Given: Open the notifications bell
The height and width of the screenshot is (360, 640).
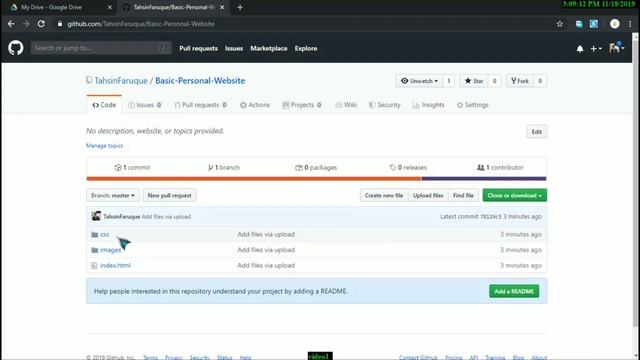Looking at the screenshot, I should click(x=580, y=49).
